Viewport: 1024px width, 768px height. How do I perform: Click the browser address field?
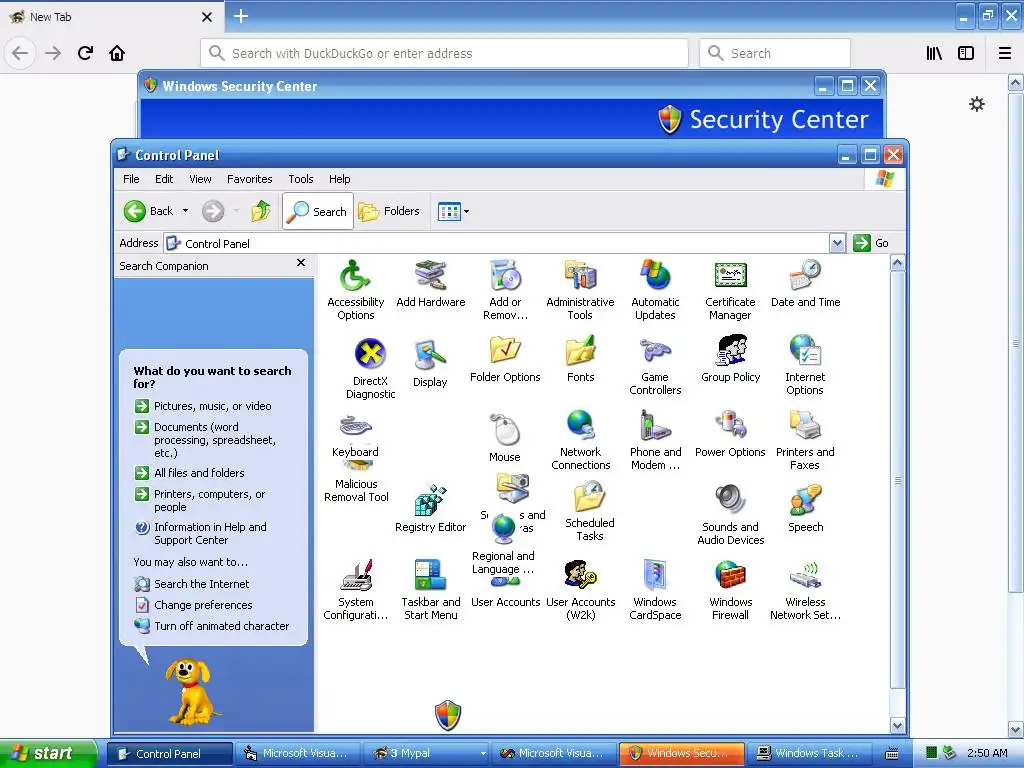(444, 54)
